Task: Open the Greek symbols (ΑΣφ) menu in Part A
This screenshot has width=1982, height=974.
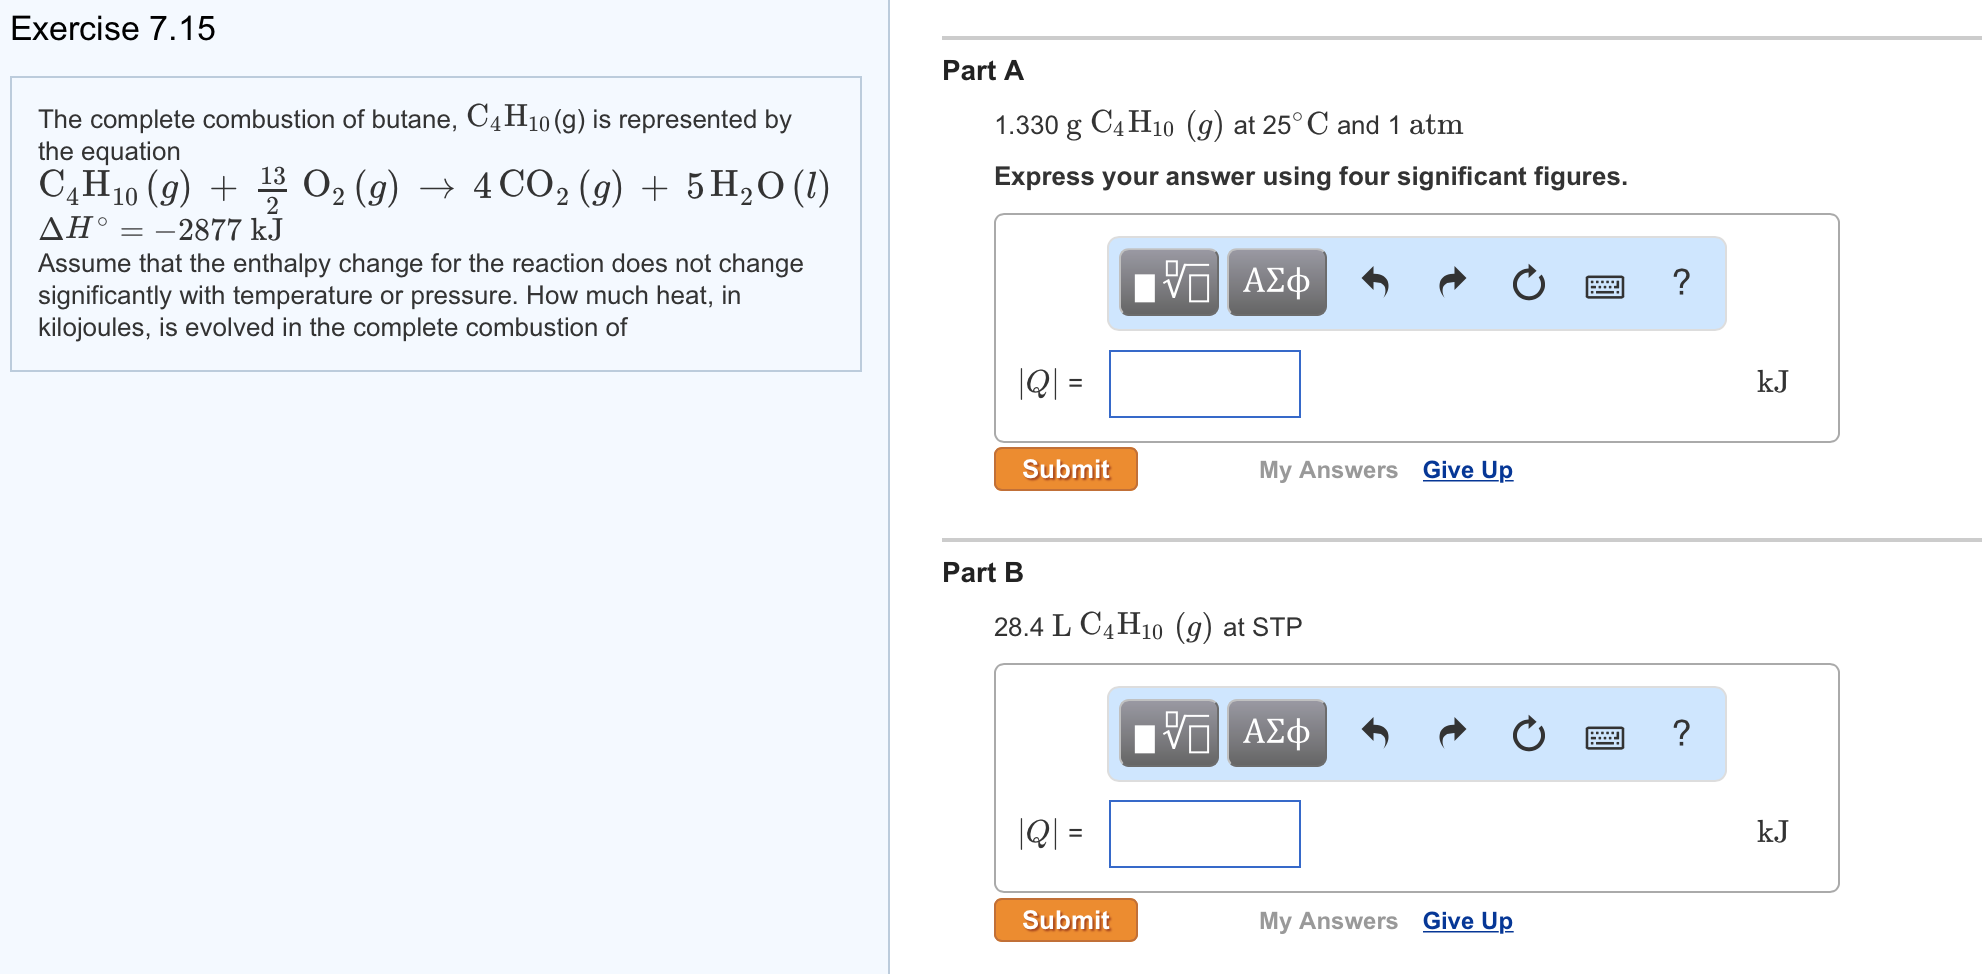Action: pos(1277,283)
